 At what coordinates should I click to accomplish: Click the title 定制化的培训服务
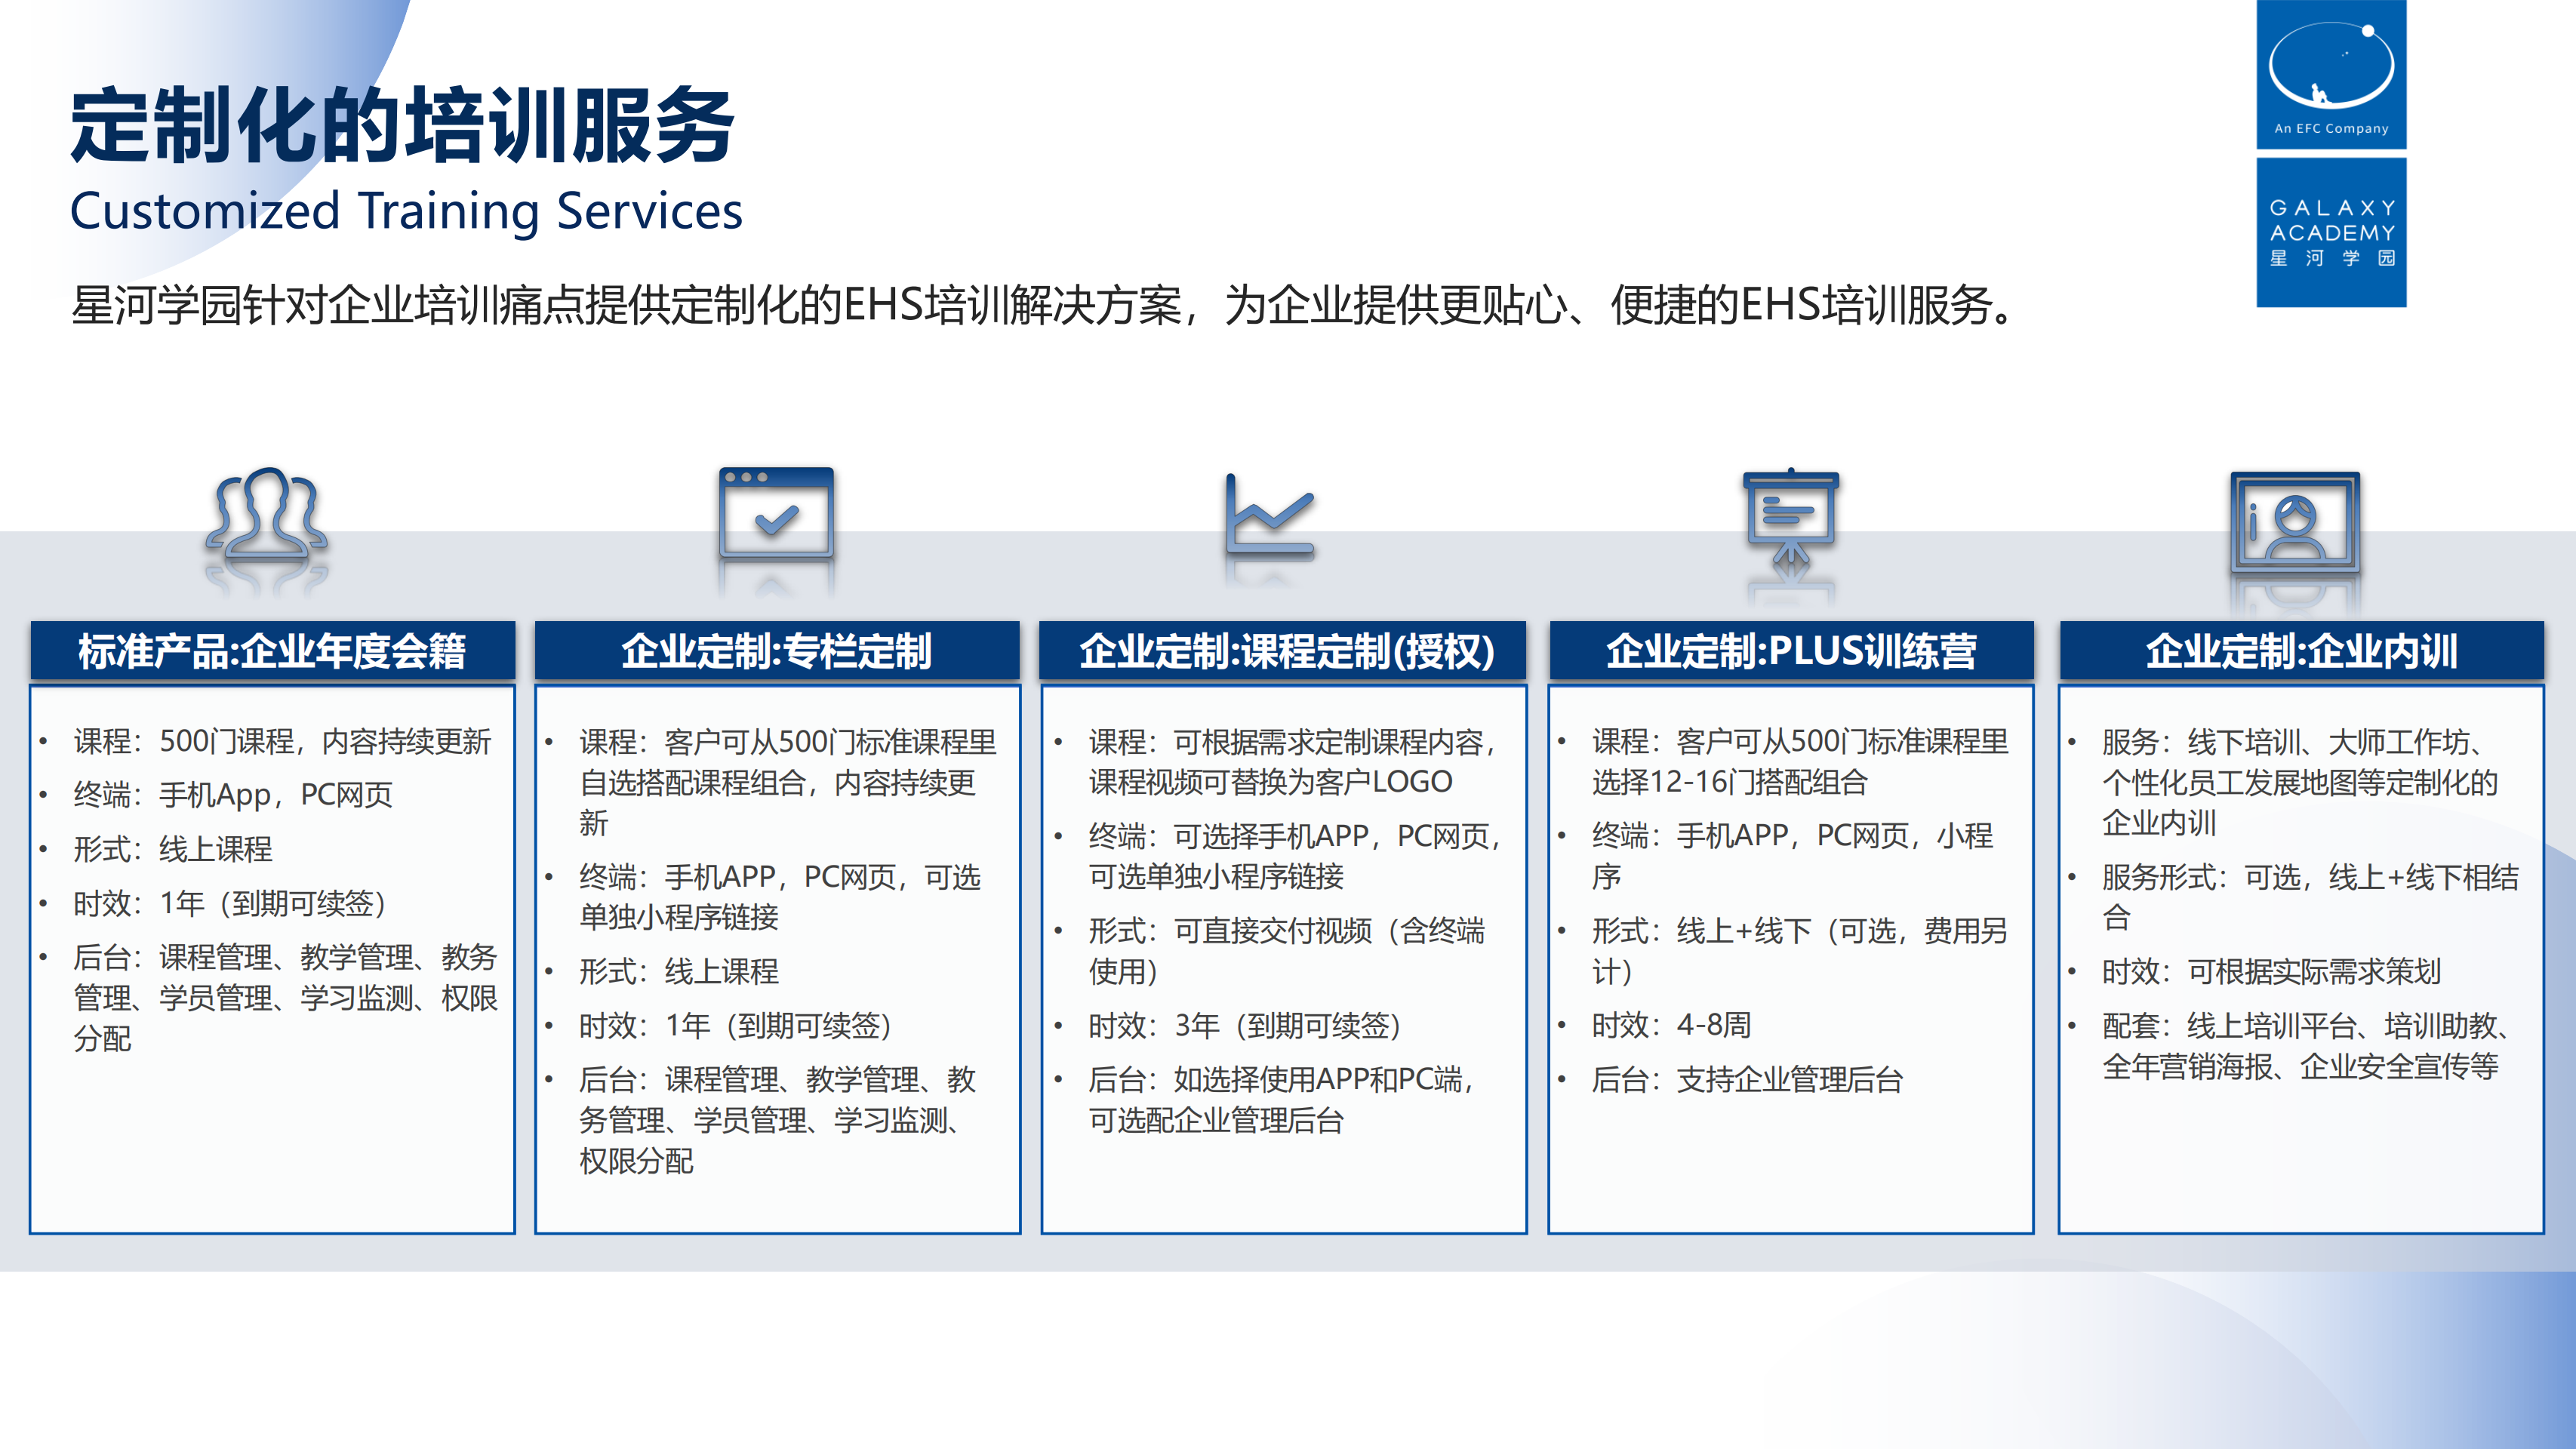[403, 125]
